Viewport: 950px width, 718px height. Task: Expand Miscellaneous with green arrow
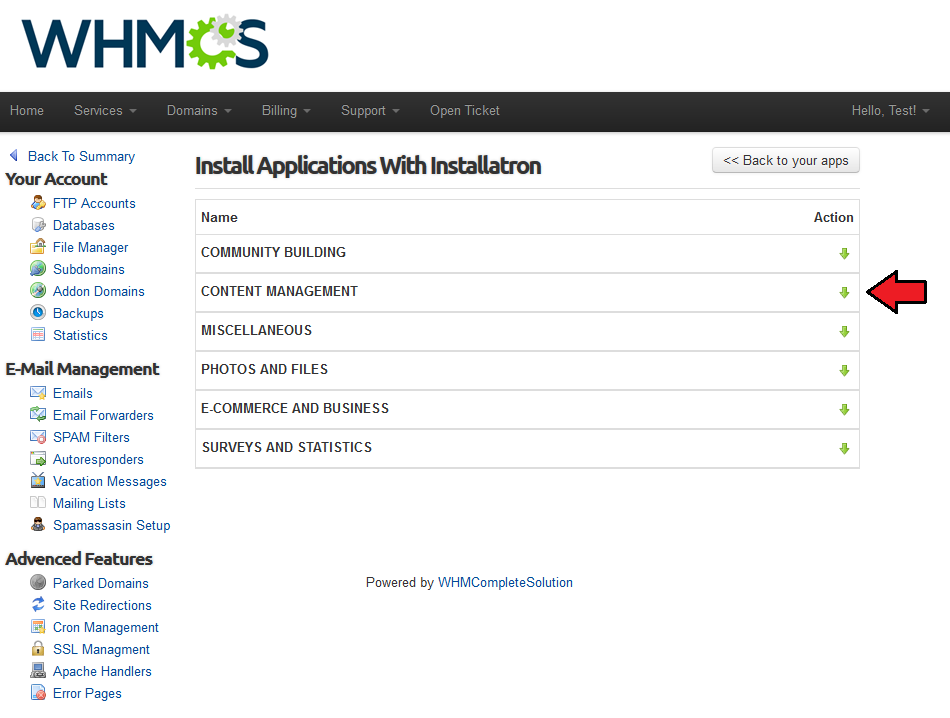point(844,331)
